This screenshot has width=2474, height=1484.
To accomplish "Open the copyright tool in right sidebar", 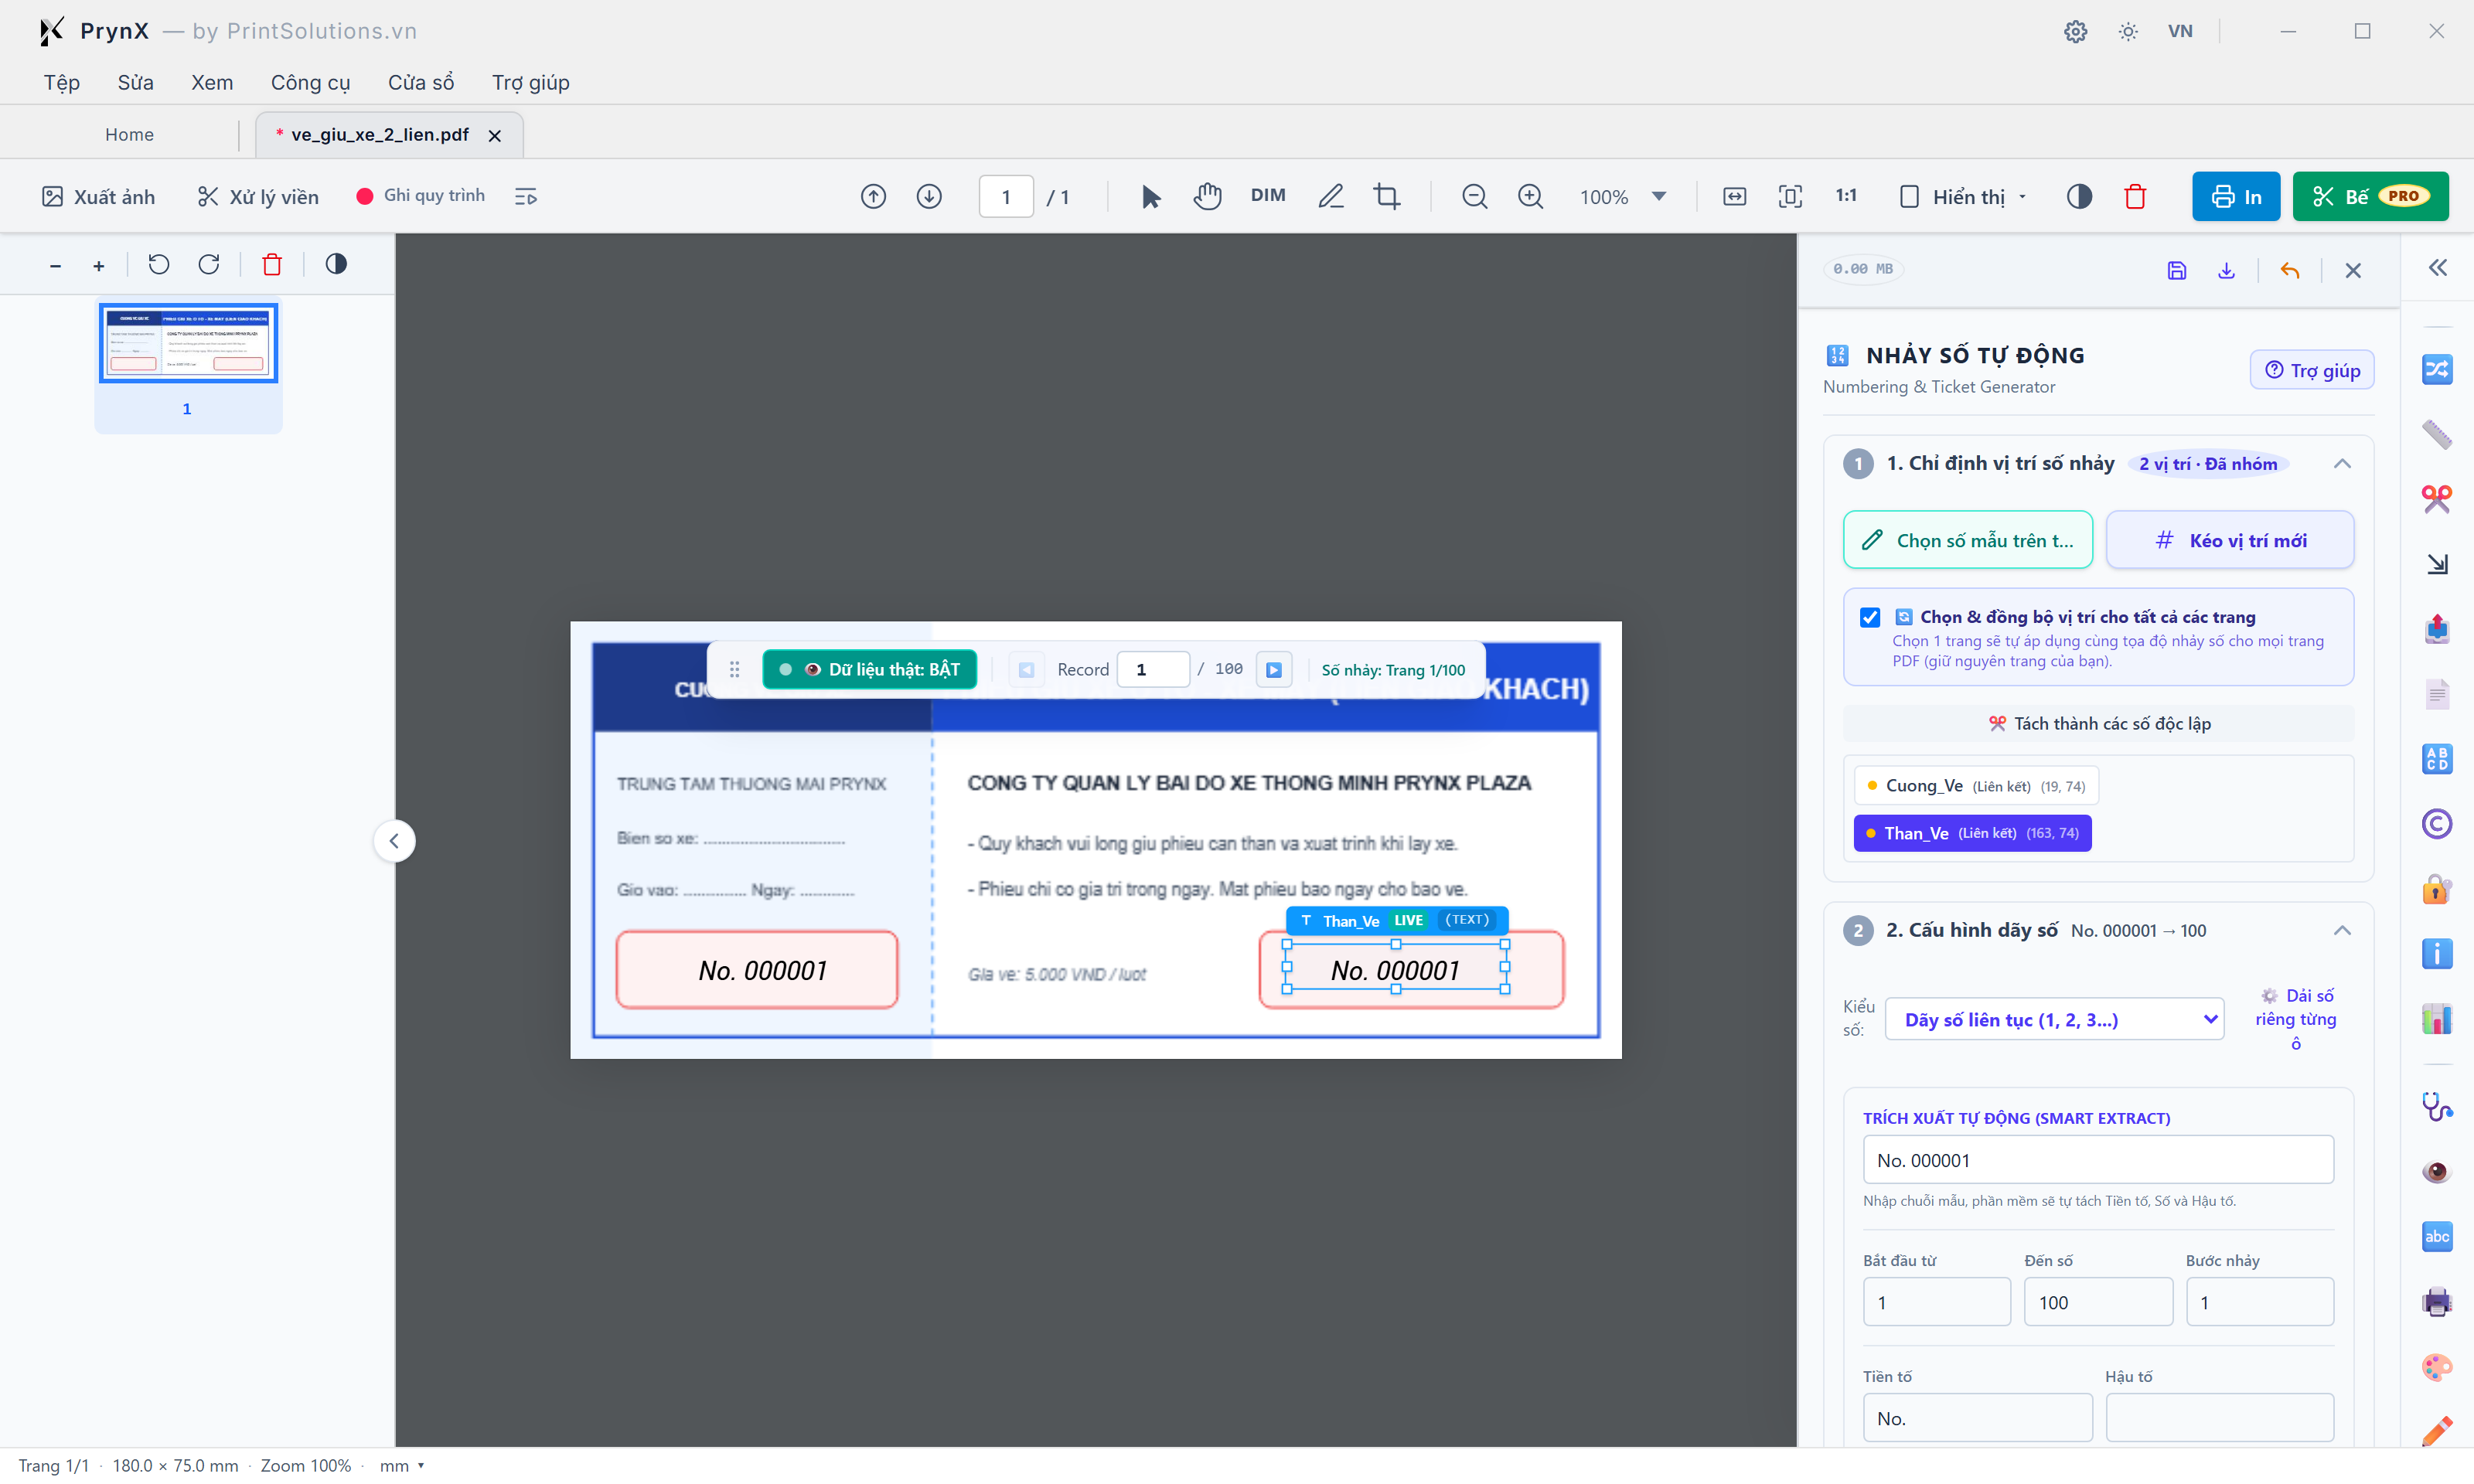I will [x=2436, y=824].
